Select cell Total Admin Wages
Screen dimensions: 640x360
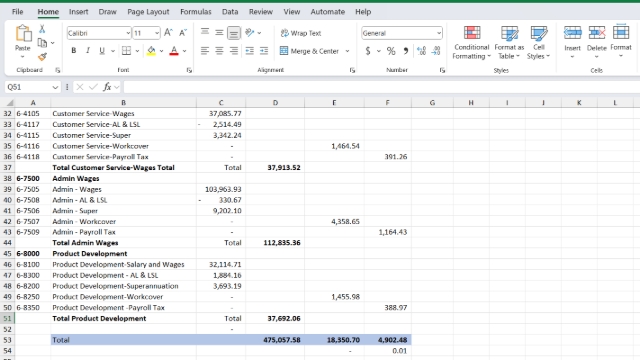123,242
